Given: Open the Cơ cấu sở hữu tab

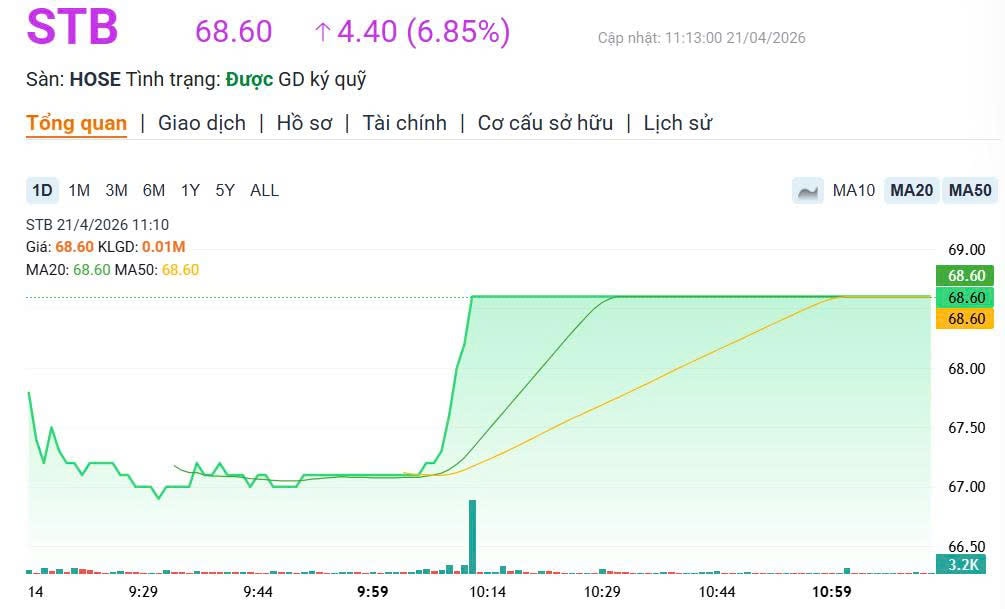Looking at the screenshot, I should coord(545,123).
